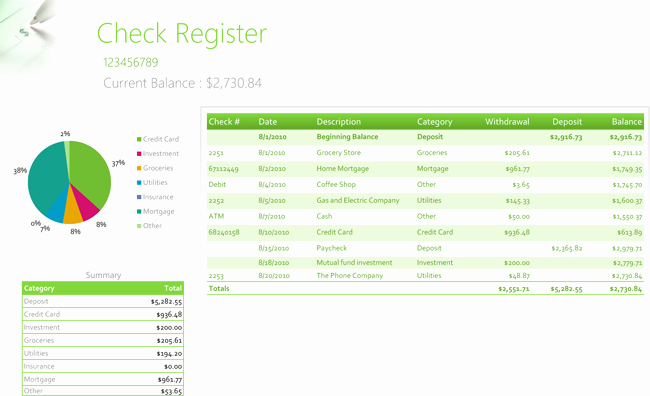Select the pink 8% Investment pie slice

click(85, 205)
